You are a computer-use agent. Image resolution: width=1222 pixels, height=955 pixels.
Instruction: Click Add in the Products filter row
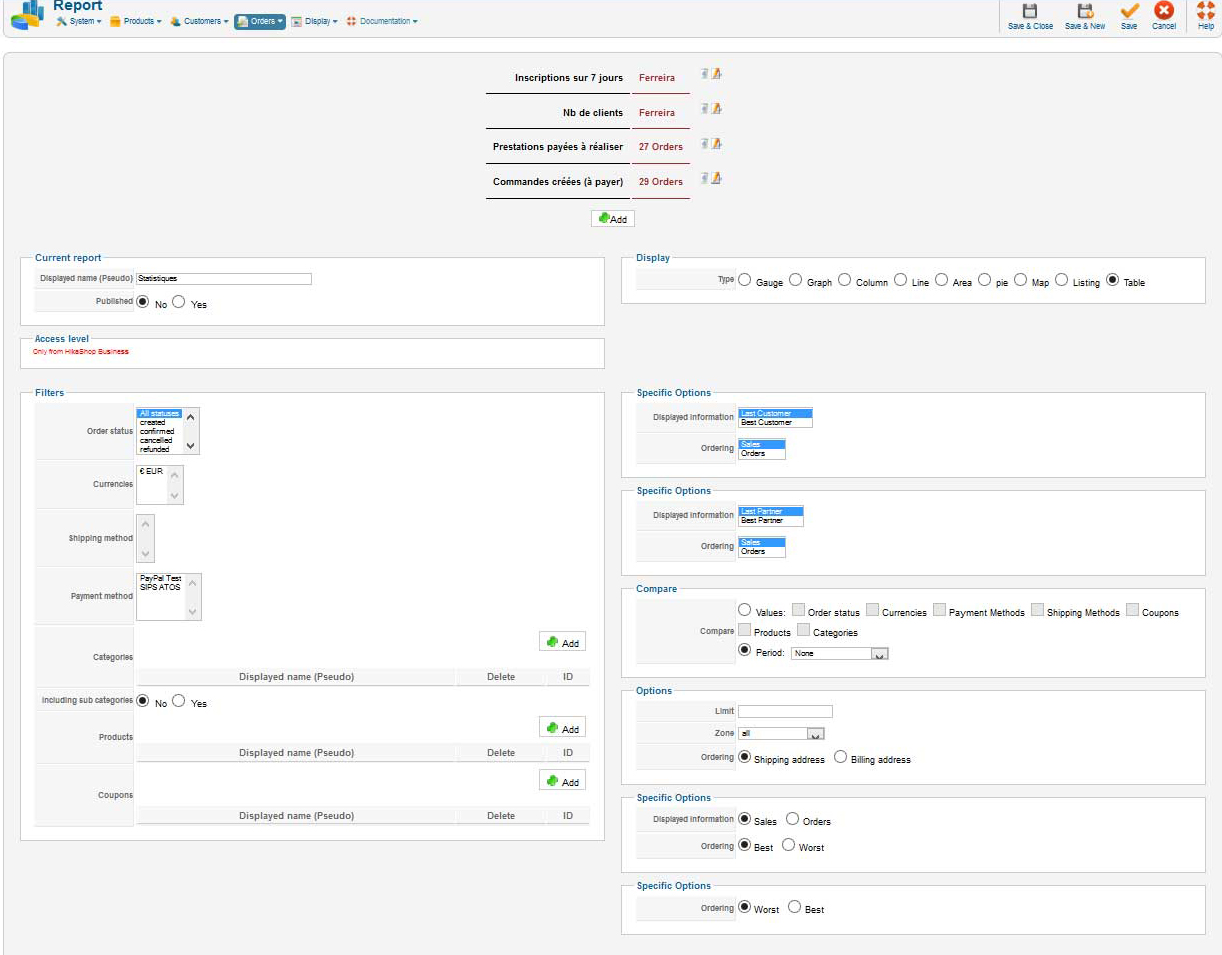(x=562, y=728)
